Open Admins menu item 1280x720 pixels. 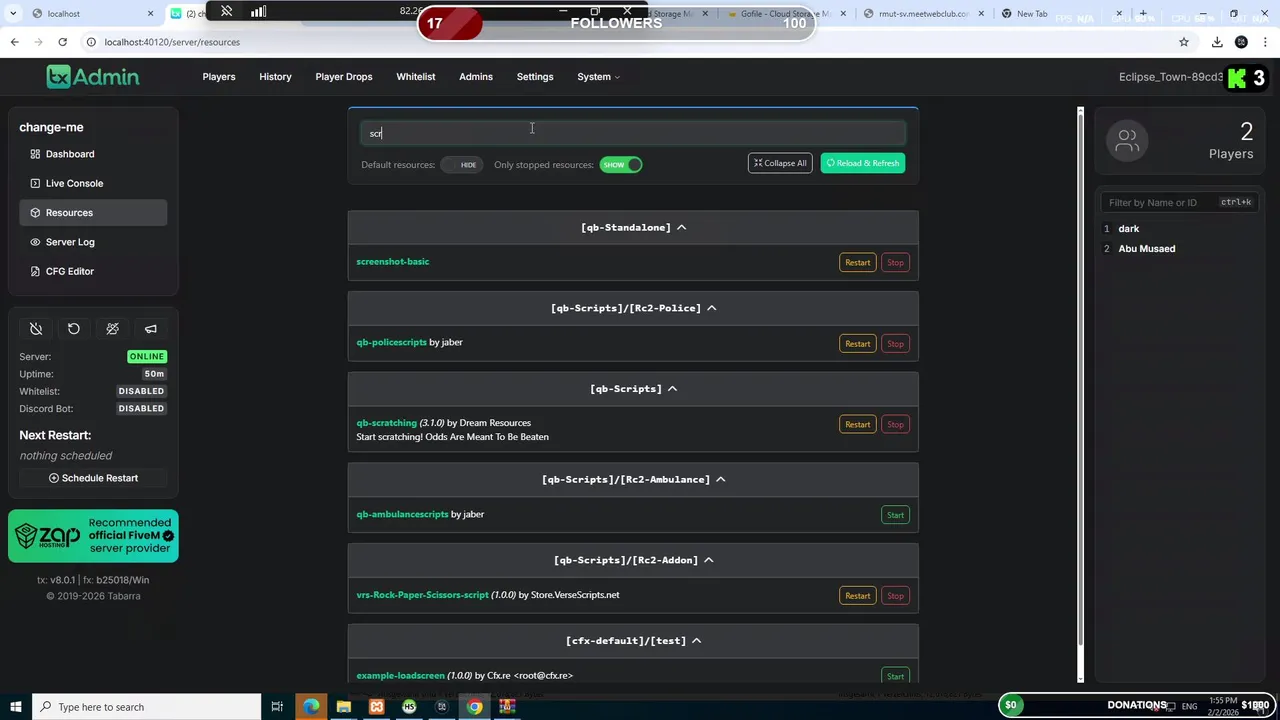pos(476,76)
